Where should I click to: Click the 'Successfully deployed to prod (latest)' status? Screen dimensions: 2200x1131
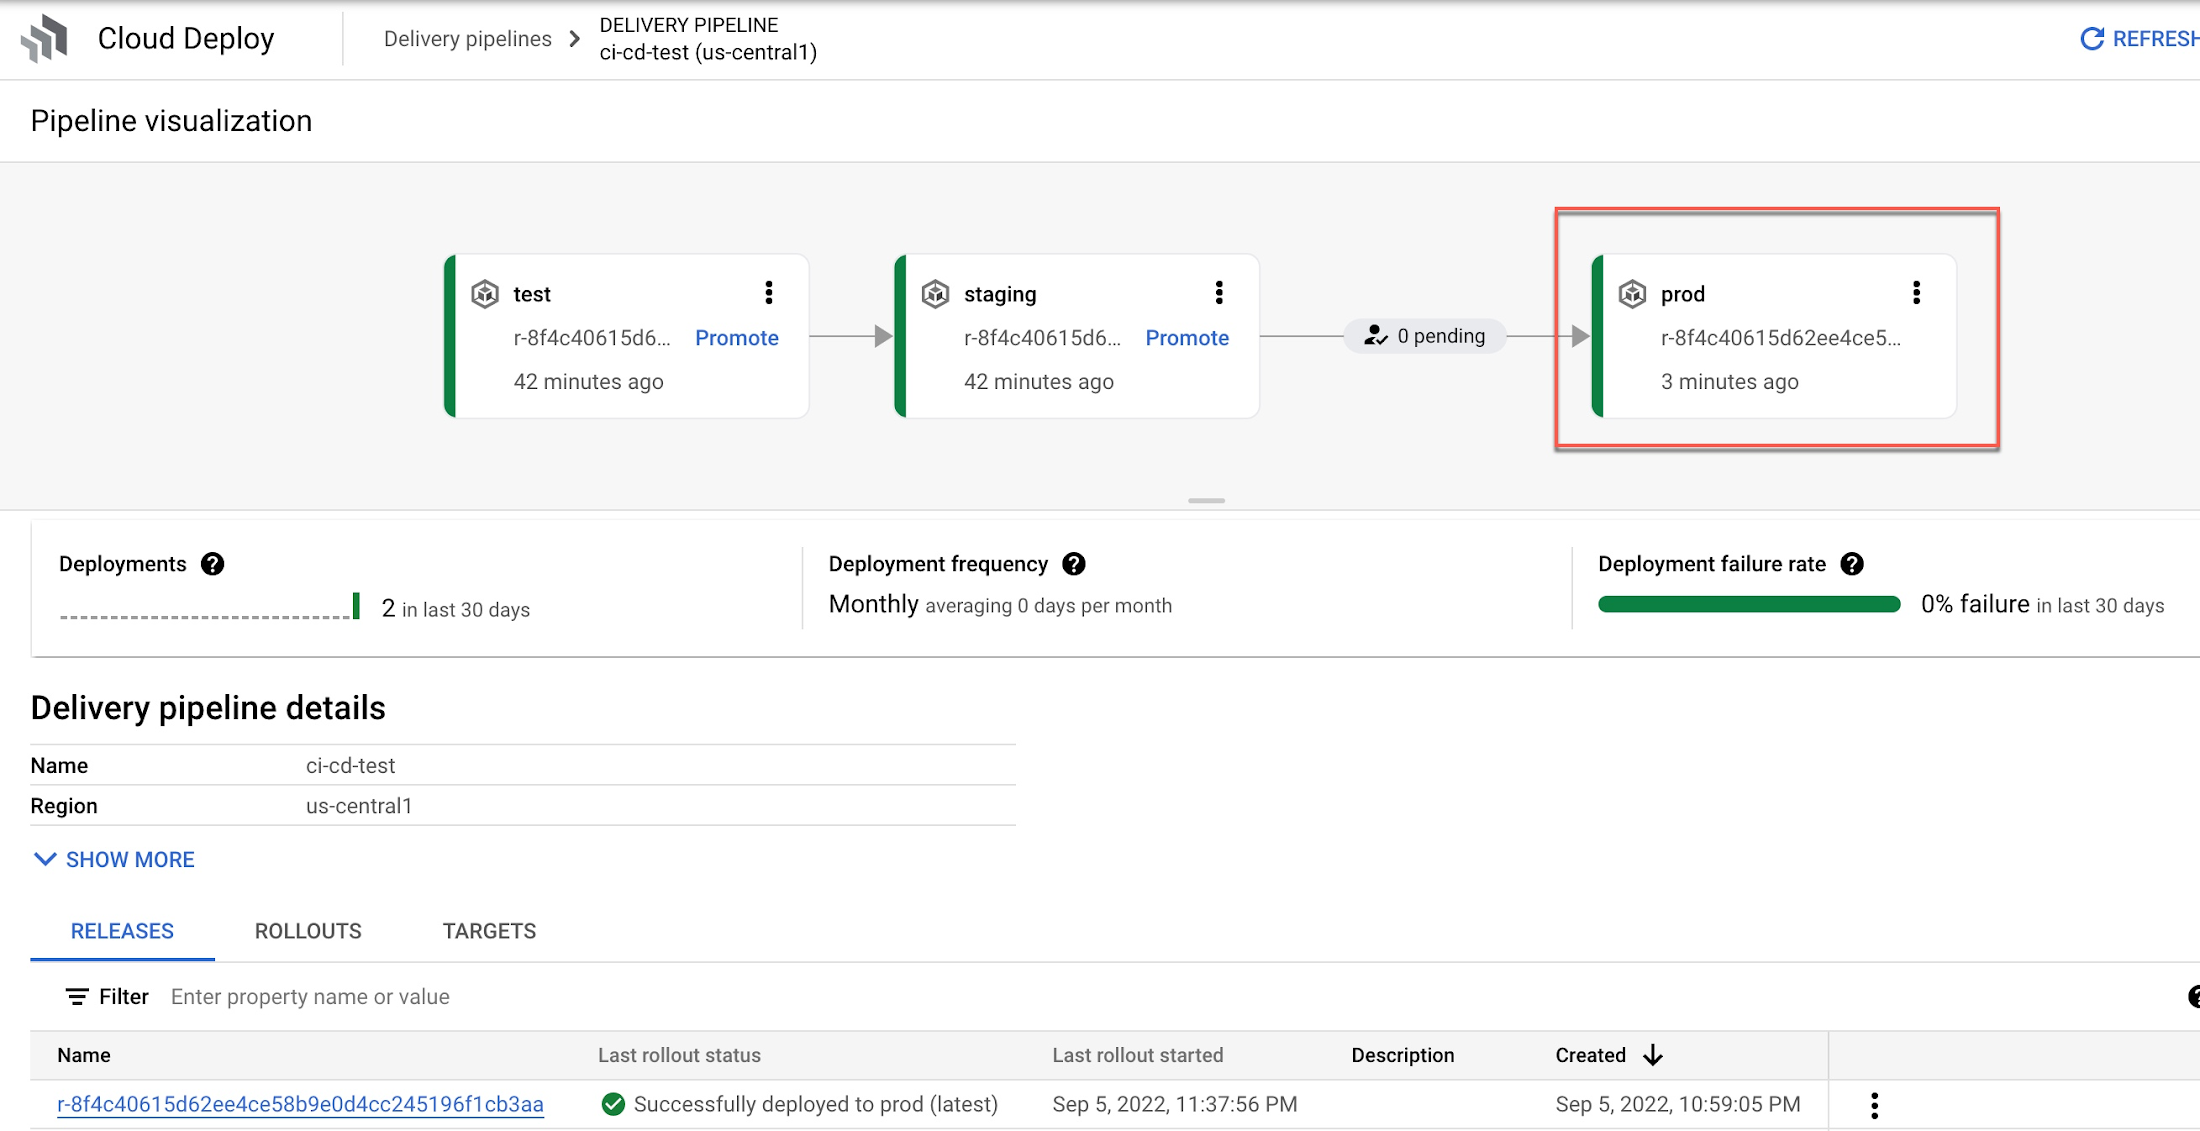click(x=816, y=1104)
